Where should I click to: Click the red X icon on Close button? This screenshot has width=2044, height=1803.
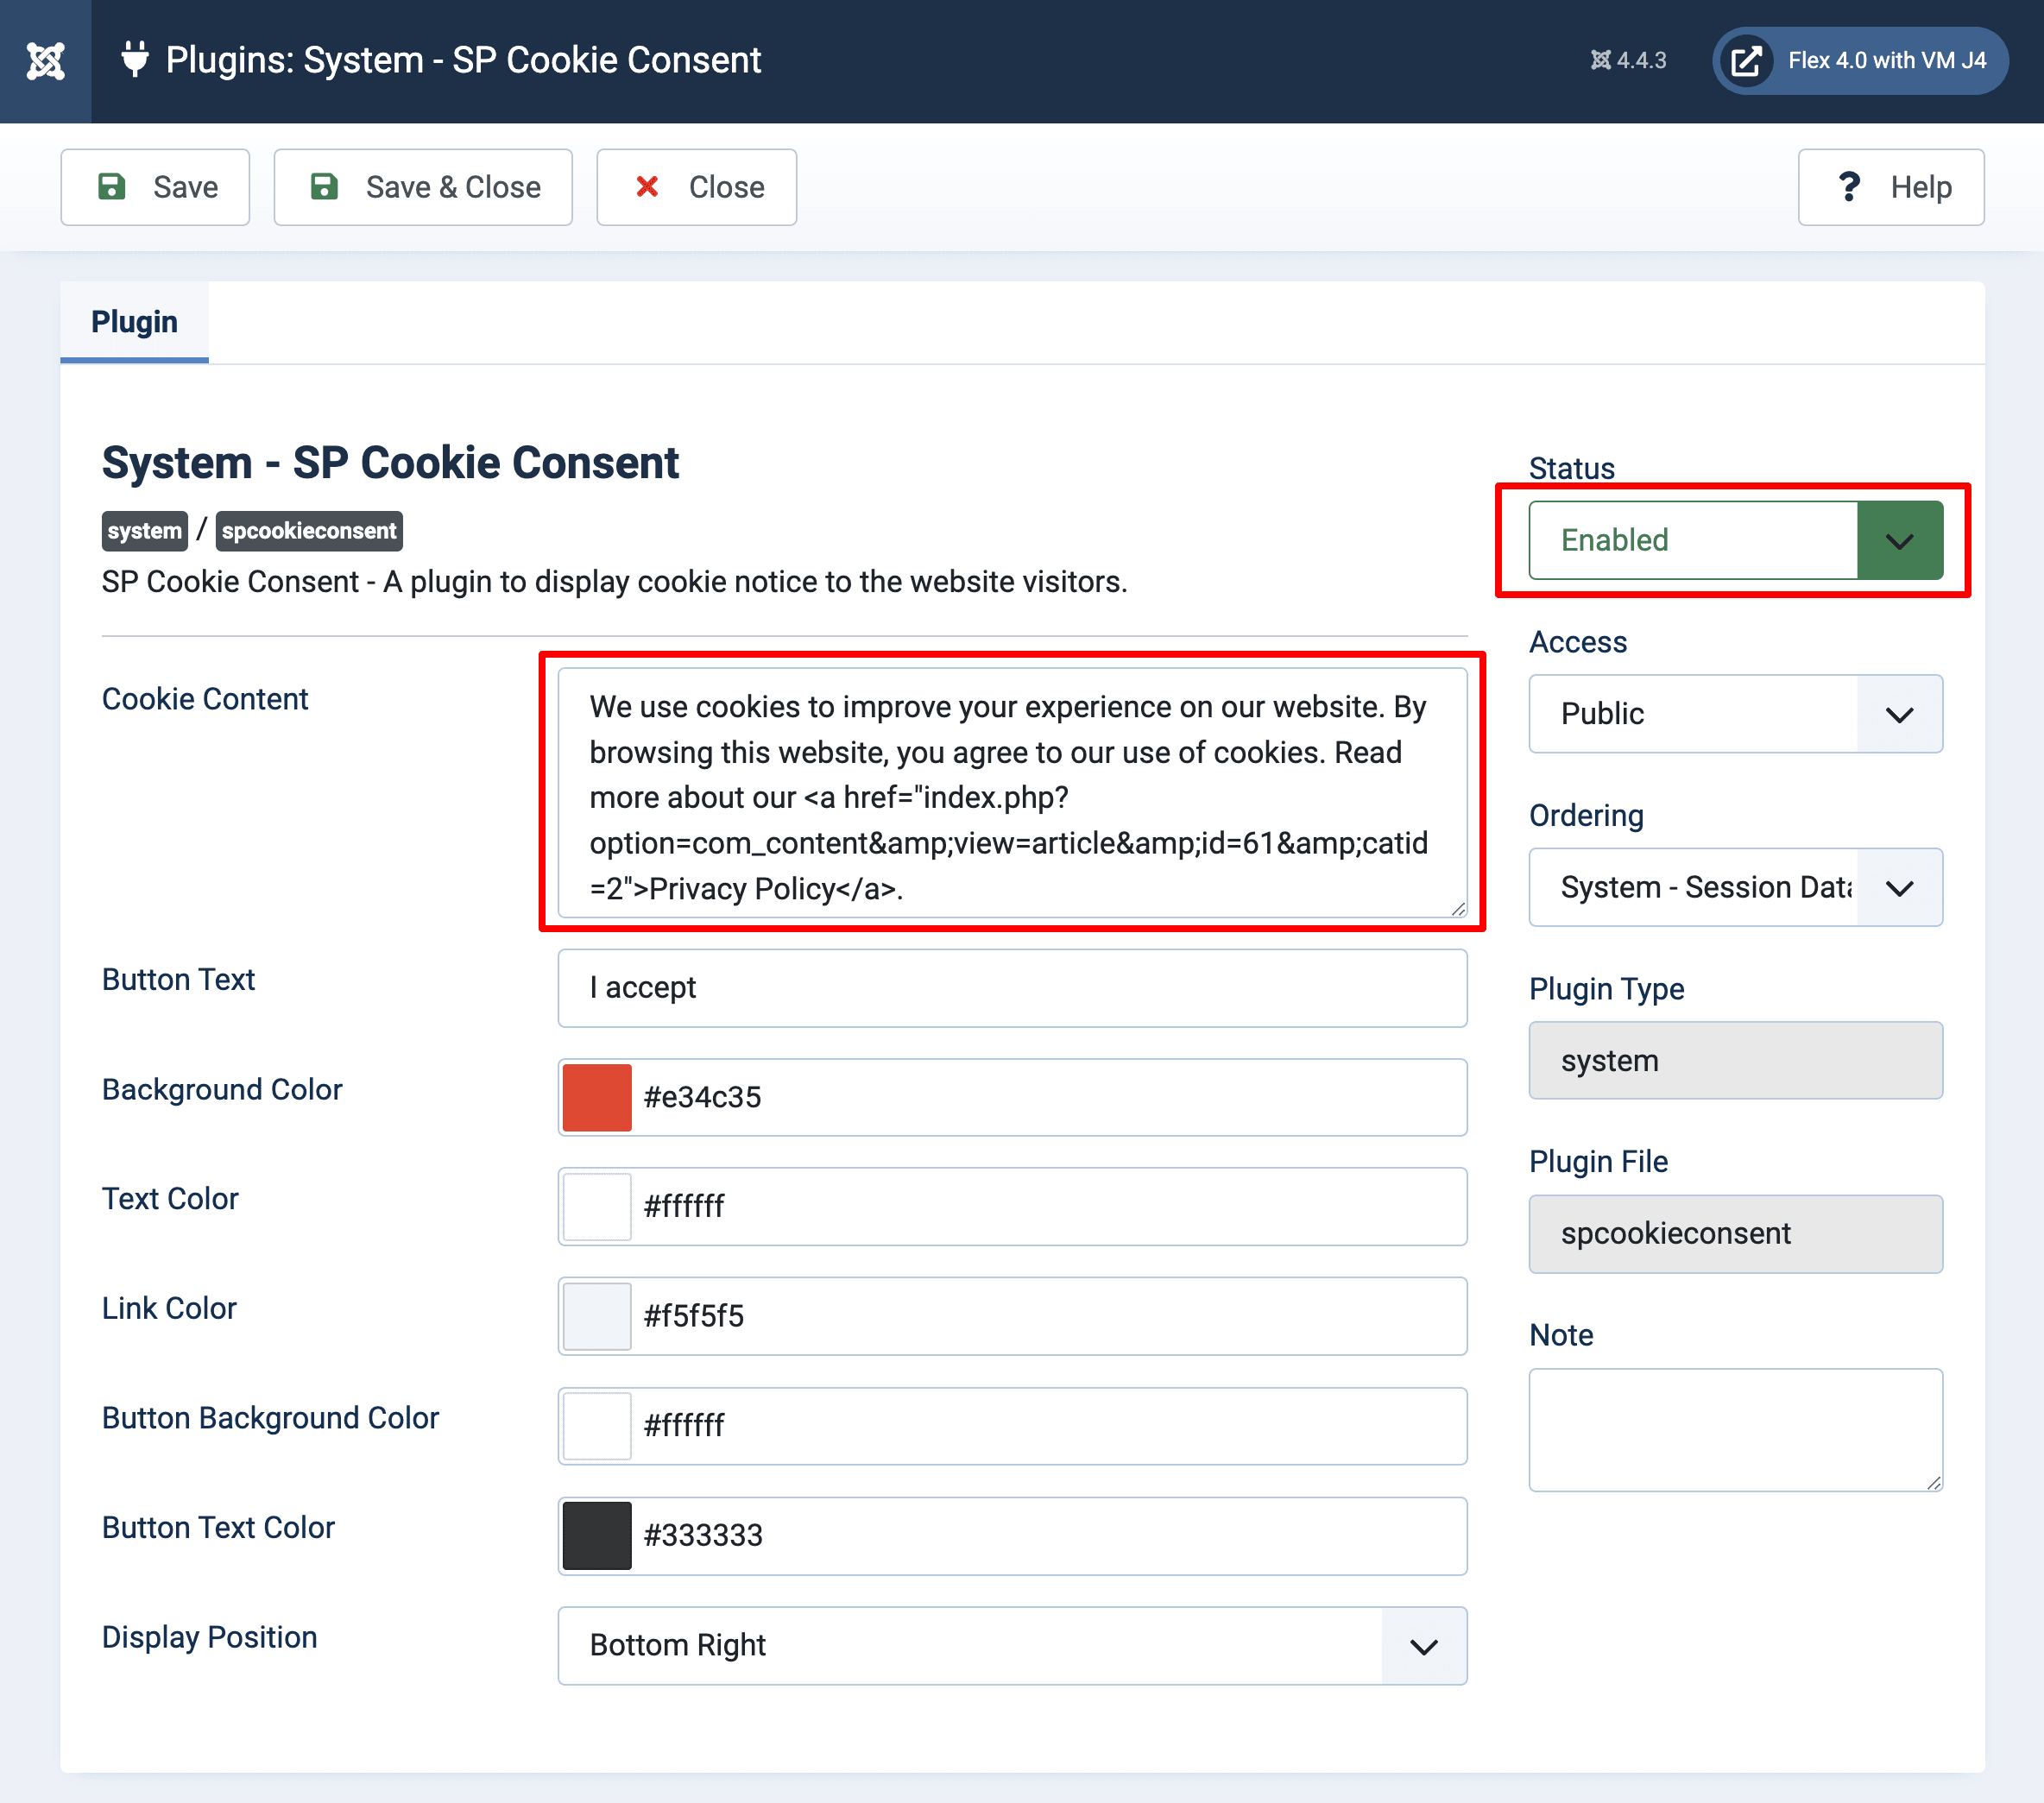coord(648,187)
